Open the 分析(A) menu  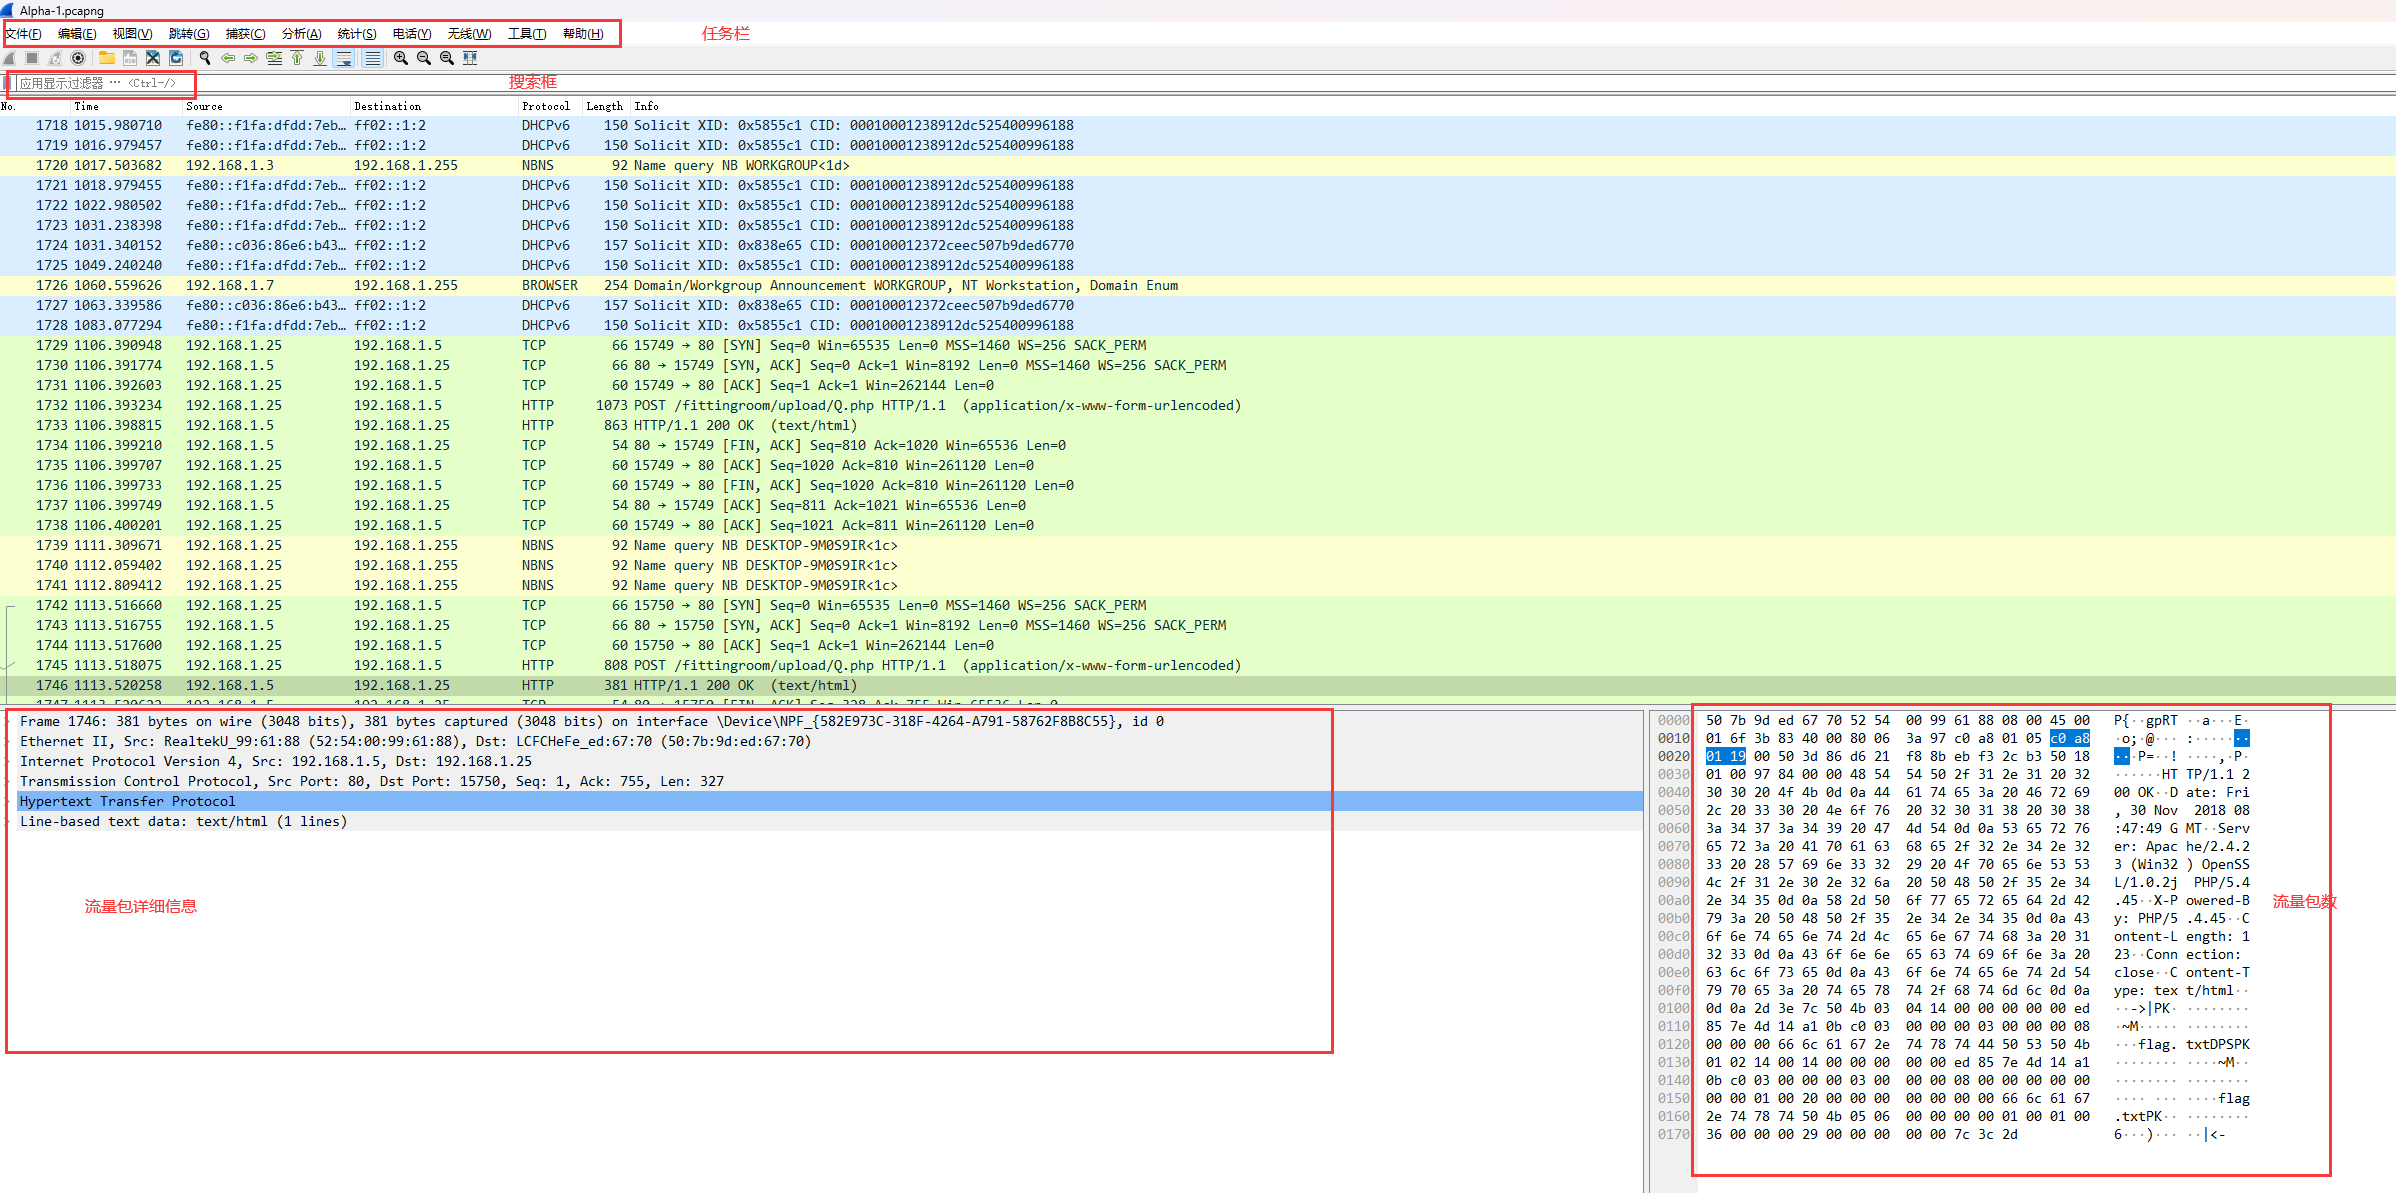tap(301, 34)
